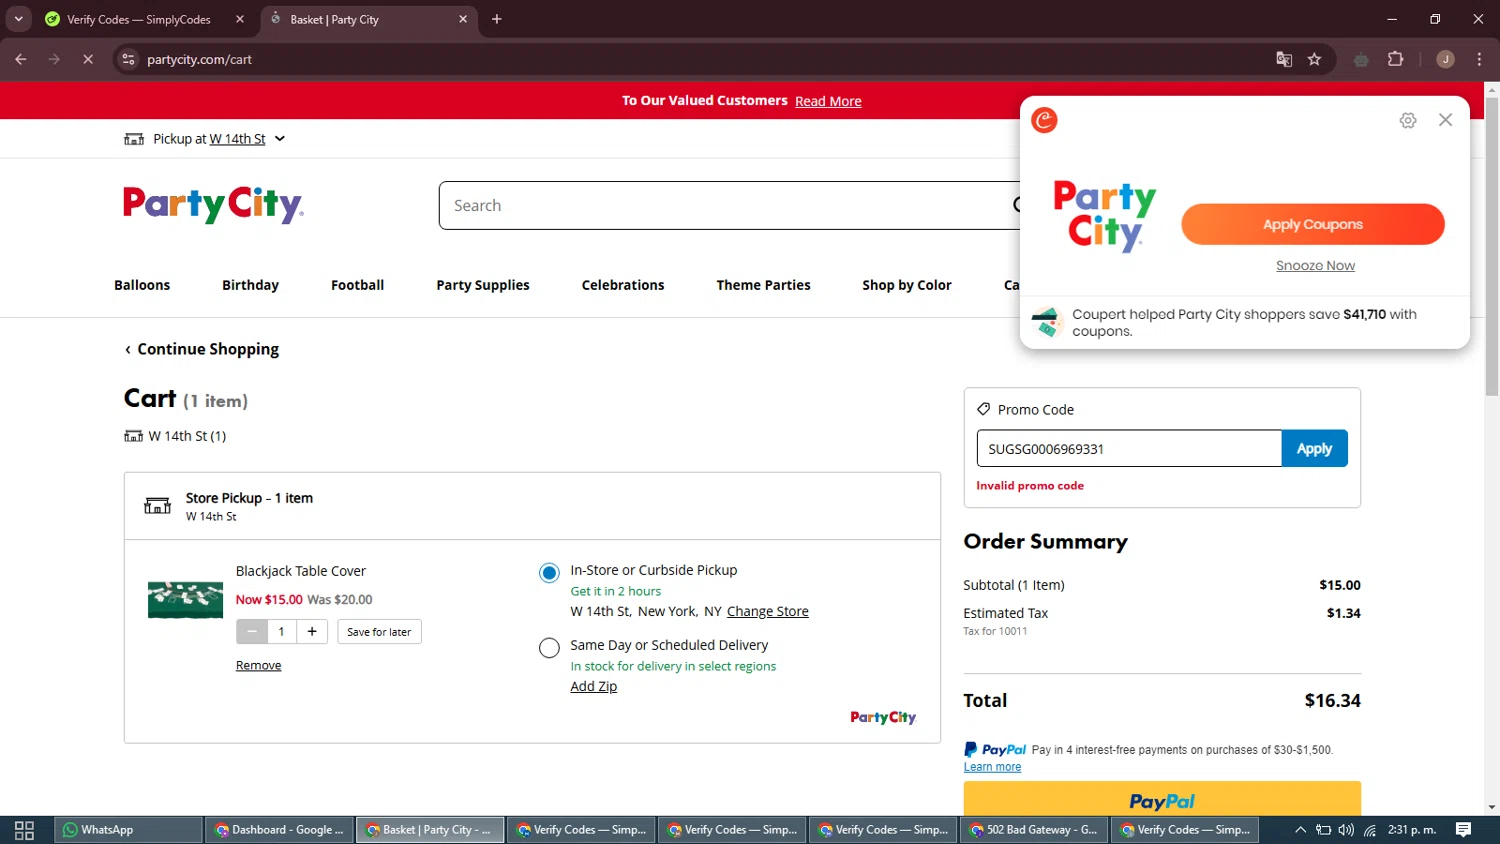
Task: Select In-Store or Curbside Pickup option
Action: pyautogui.click(x=549, y=573)
